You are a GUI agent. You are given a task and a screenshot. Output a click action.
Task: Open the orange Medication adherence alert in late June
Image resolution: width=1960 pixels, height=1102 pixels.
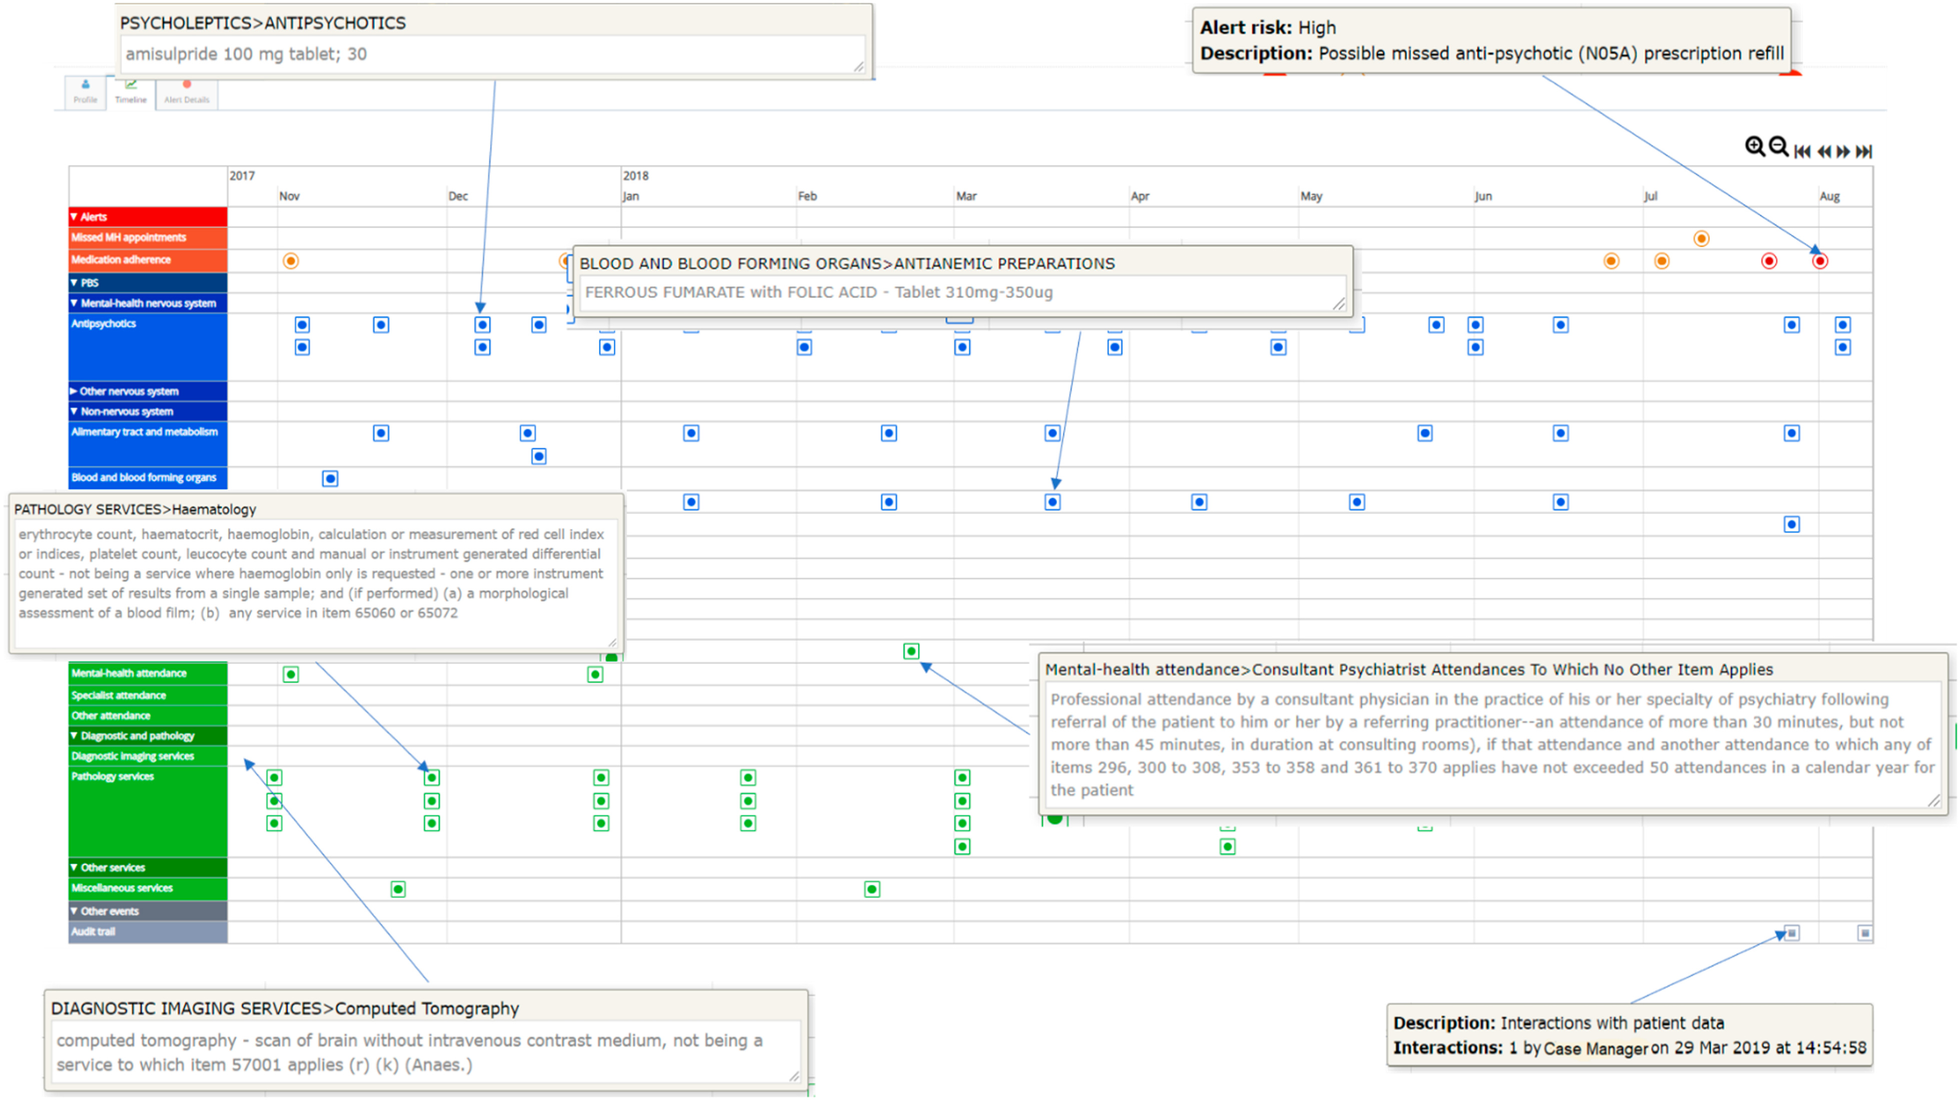(x=1611, y=261)
